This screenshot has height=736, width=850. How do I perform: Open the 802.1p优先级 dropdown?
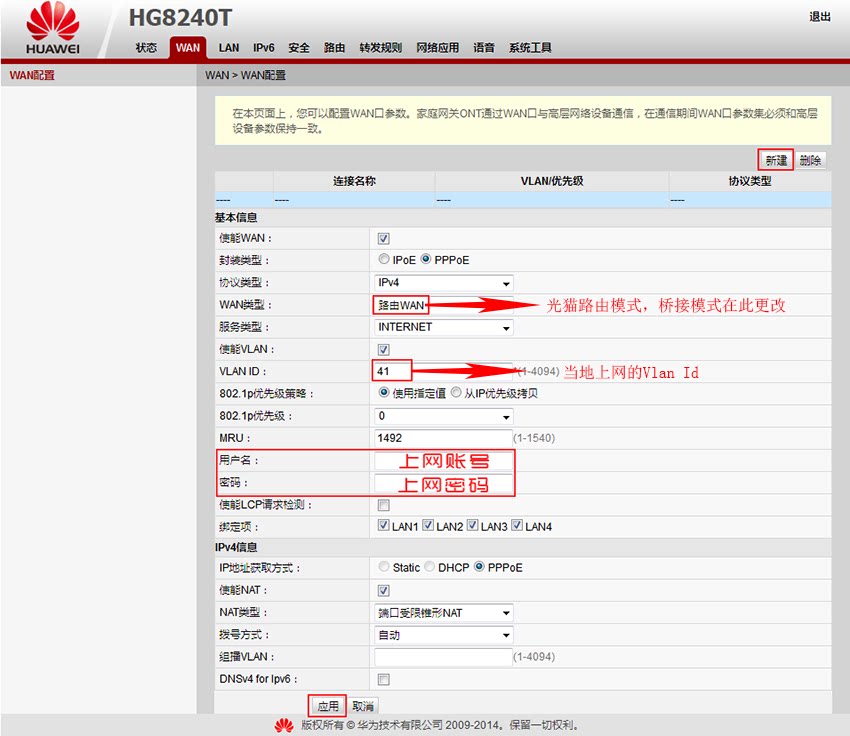(x=443, y=416)
